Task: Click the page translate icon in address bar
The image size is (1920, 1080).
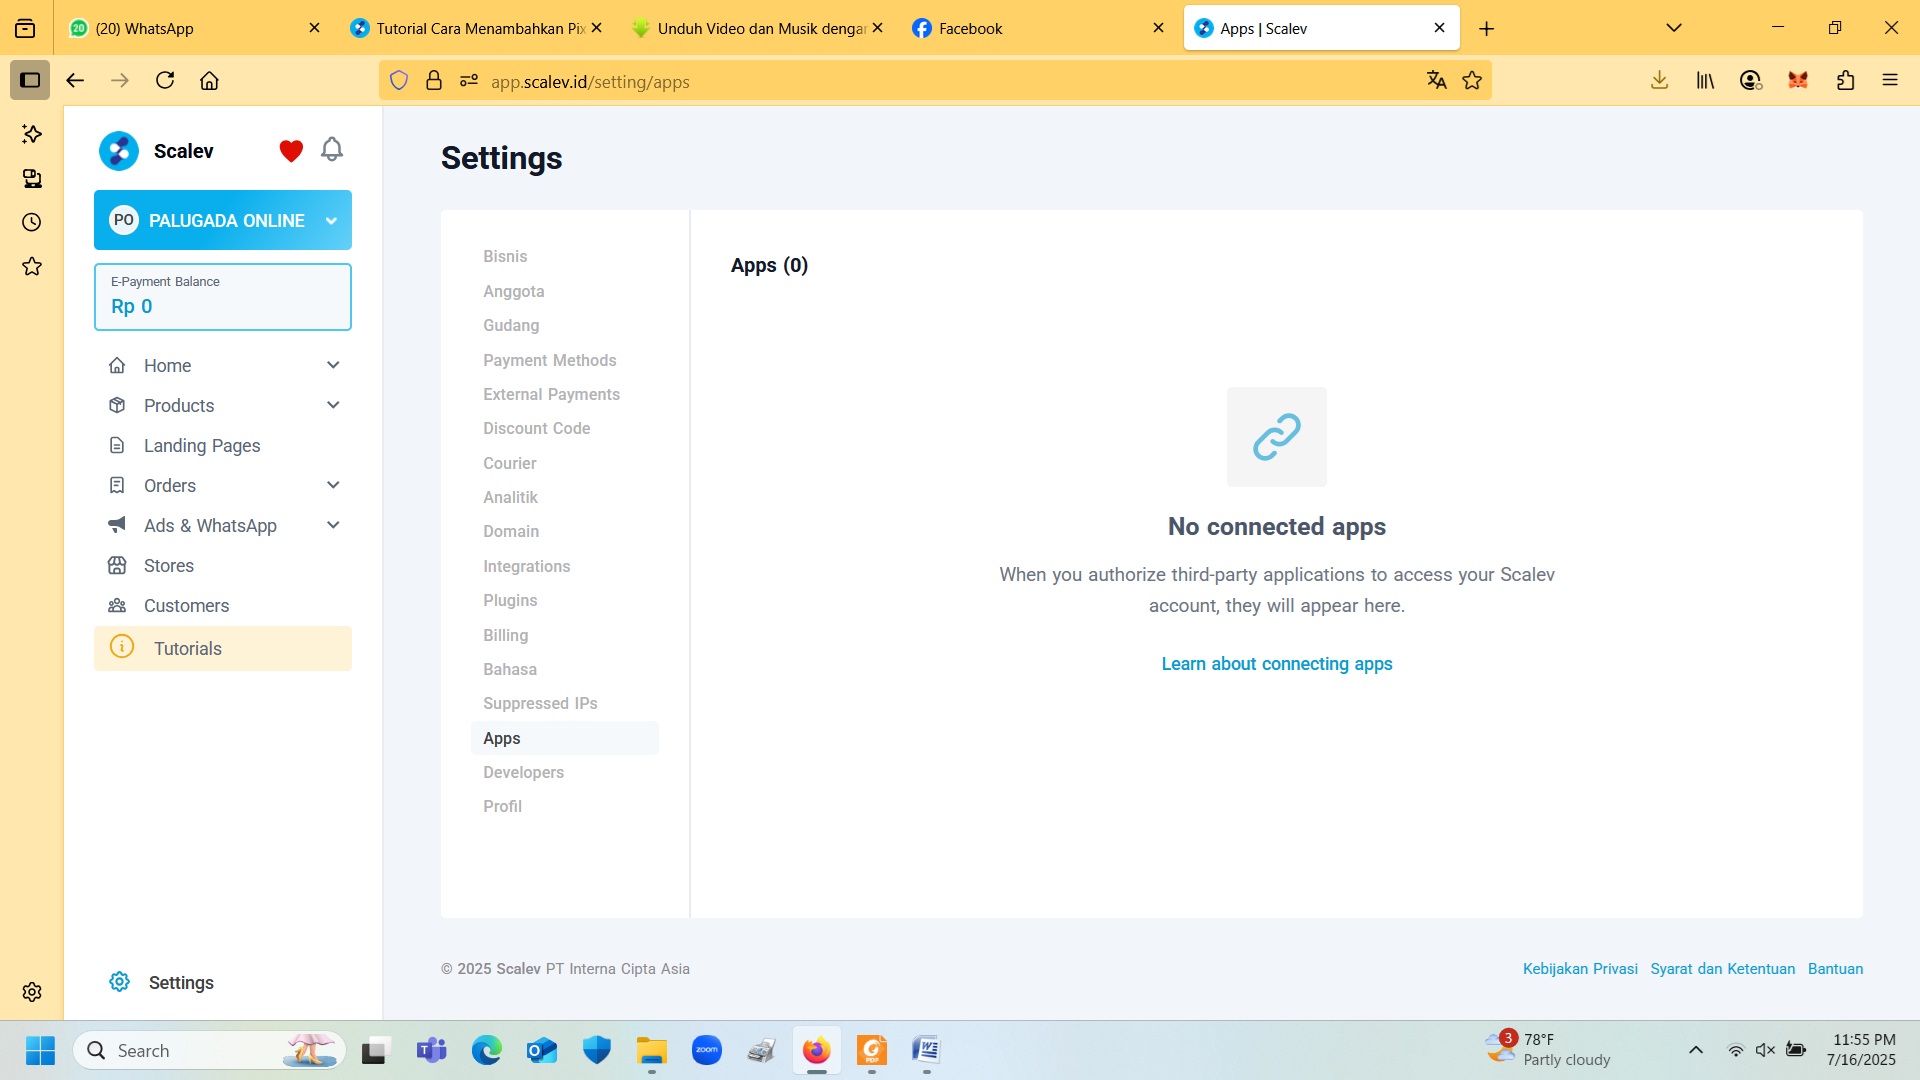Action: click(x=1436, y=80)
